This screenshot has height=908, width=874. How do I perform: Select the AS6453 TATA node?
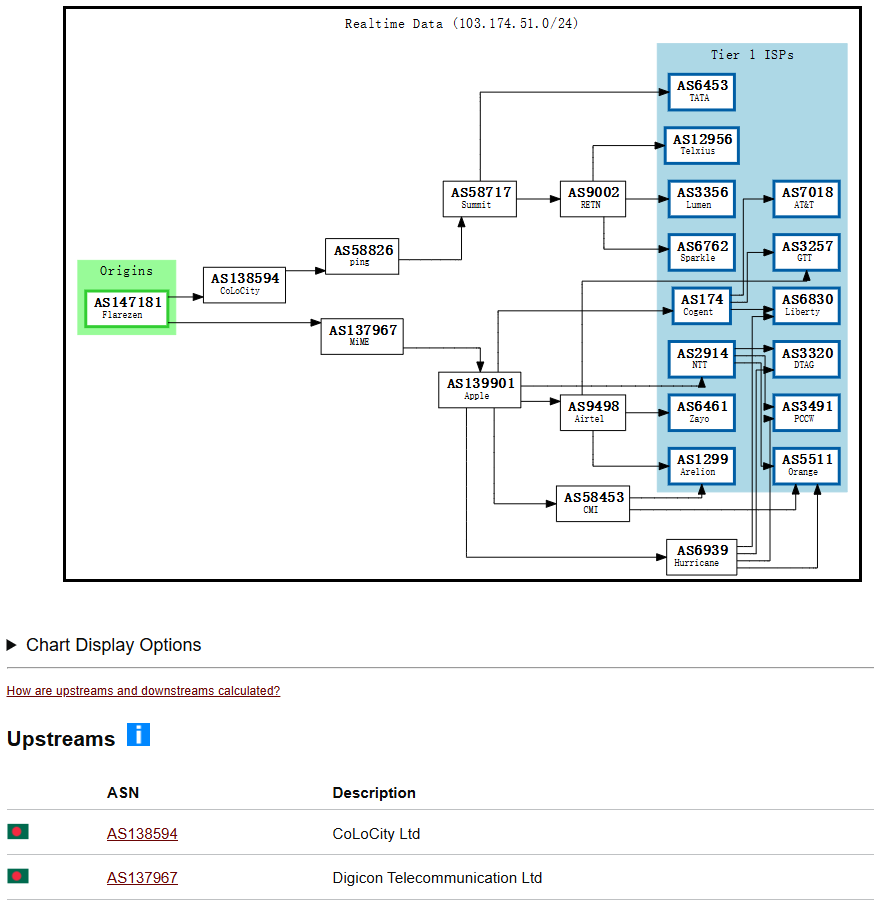702,91
